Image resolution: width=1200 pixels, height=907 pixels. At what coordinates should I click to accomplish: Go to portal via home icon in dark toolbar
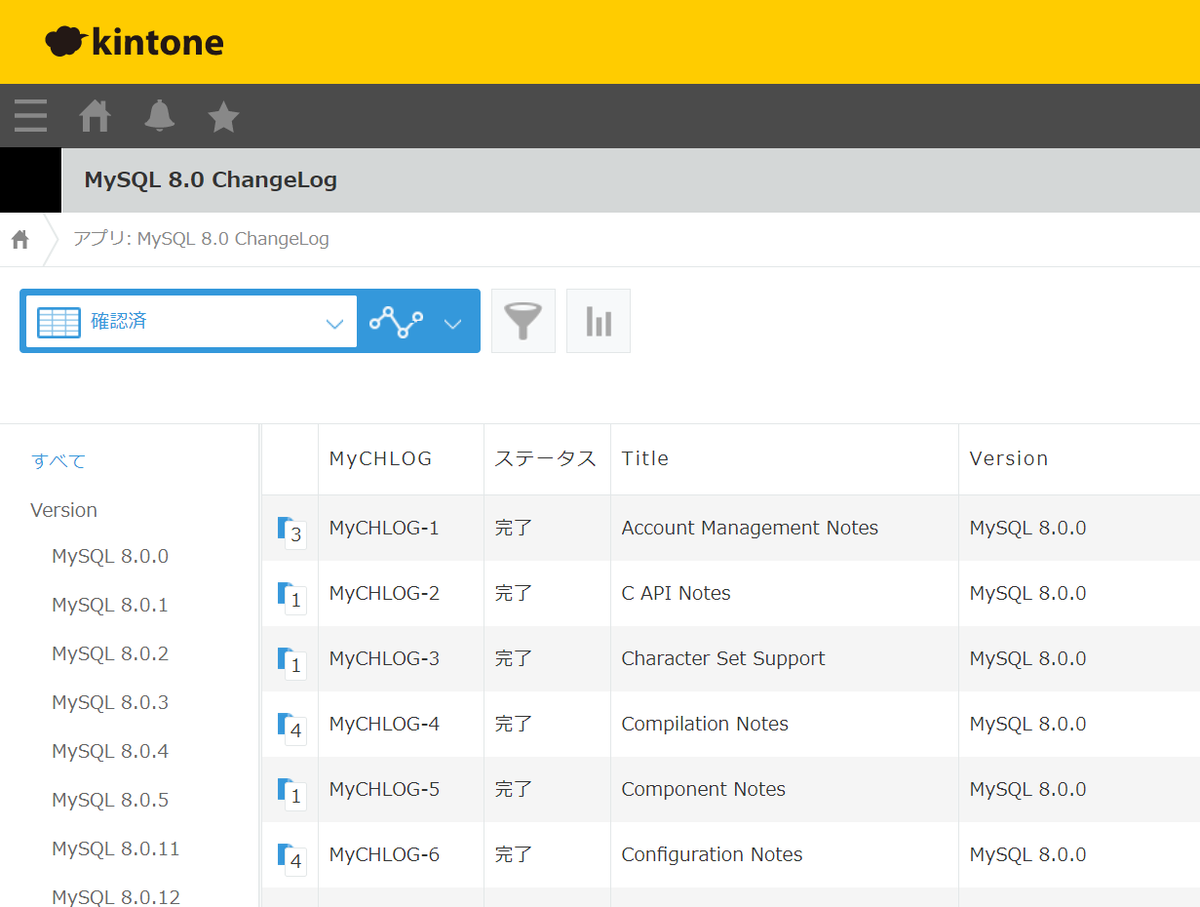click(95, 117)
